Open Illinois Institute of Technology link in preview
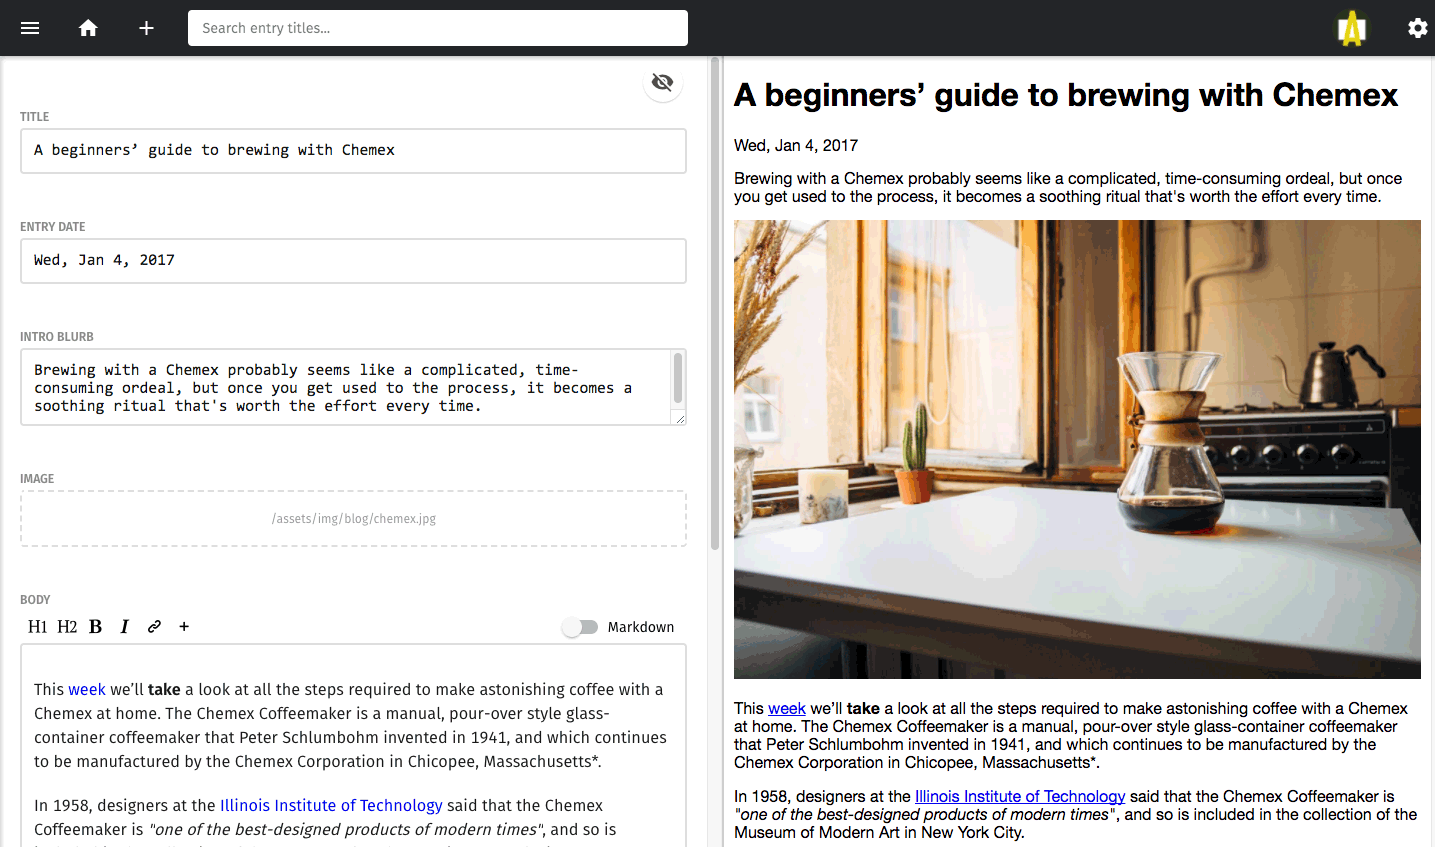This screenshot has width=1435, height=847. 1020,796
